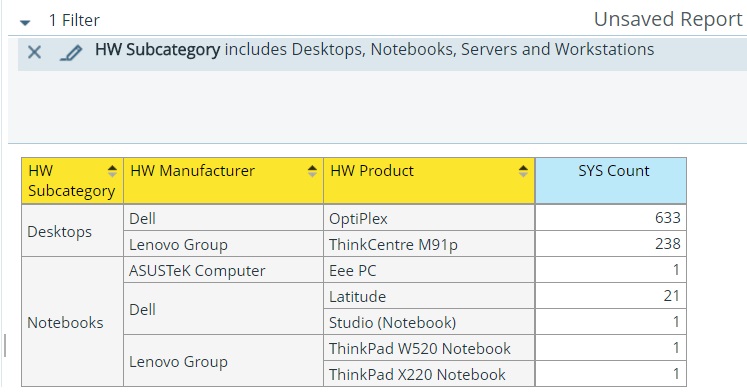Screen dimensions: 747x392
Task: Select the Desktops subcategory cell
Action: click(72, 231)
